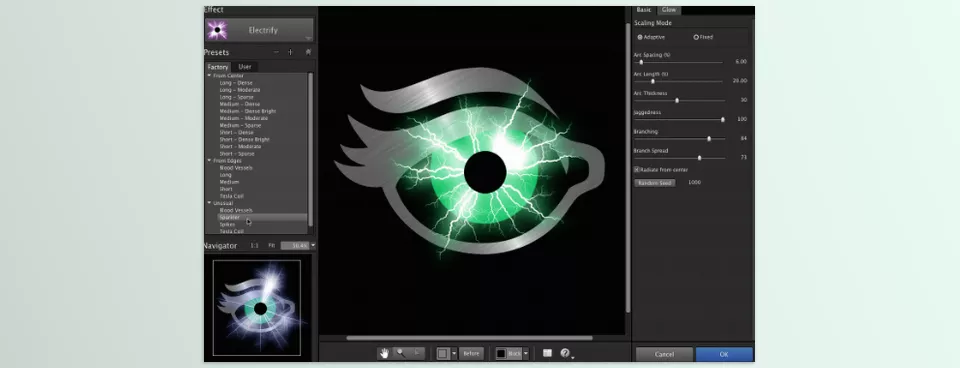Click the Jaggedness slider handle
The height and width of the screenshot is (368, 960).
pyautogui.click(x=723, y=119)
